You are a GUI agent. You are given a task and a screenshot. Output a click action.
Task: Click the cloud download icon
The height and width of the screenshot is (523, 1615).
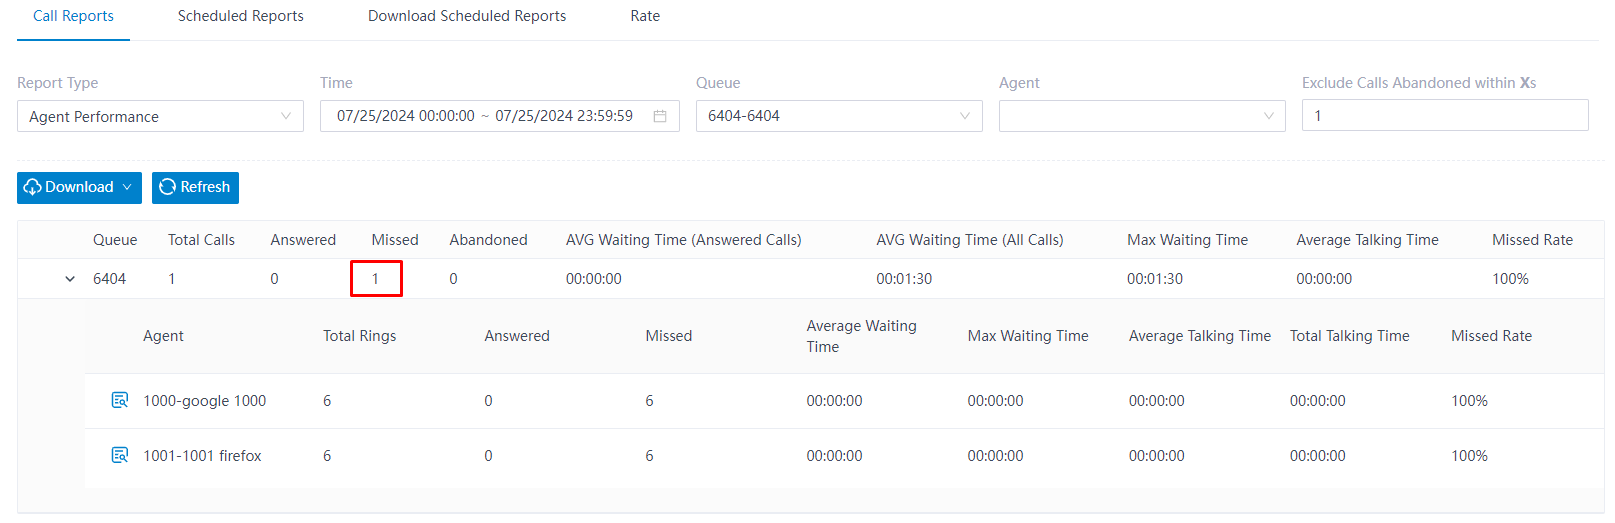tap(33, 187)
